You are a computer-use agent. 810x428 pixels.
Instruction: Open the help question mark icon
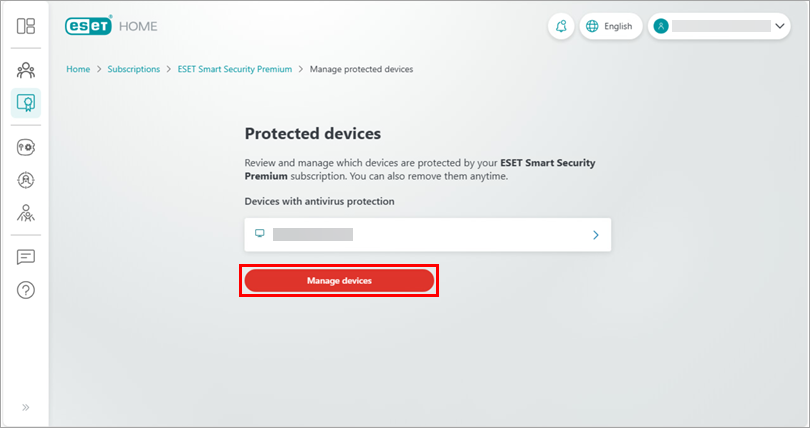[x=26, y=290]
